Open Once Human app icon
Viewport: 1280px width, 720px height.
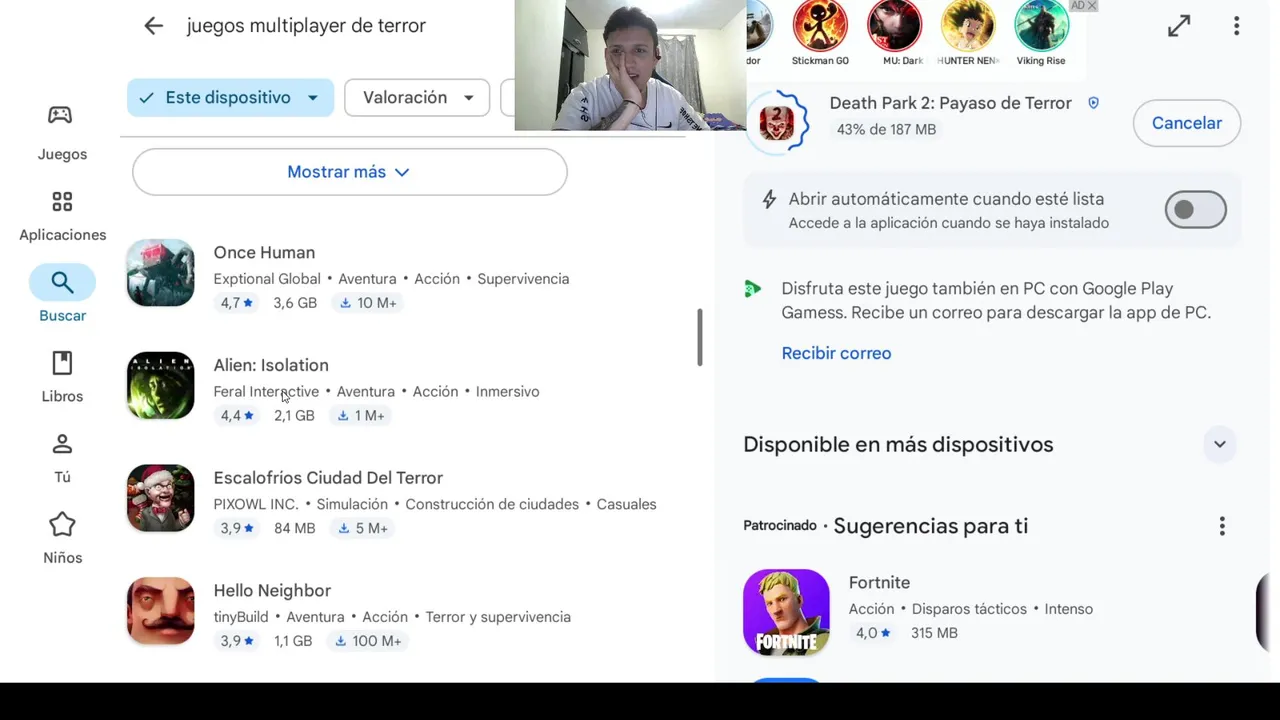(x=160, y=273)
